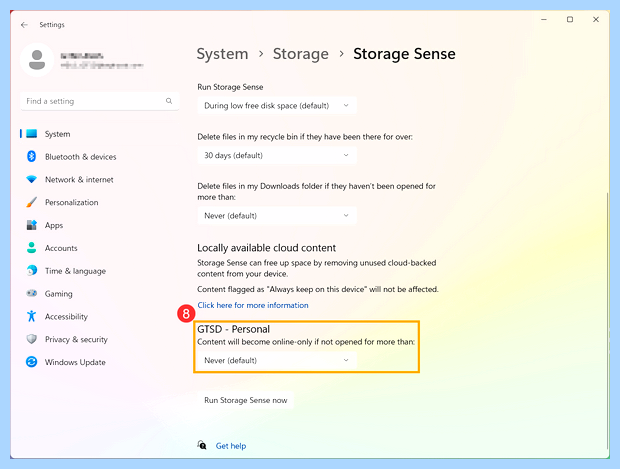Image resolution: width=620 pixels, height=469 pixels.
Task: Click the GTSD - Personal label
Action: point(233,329)
